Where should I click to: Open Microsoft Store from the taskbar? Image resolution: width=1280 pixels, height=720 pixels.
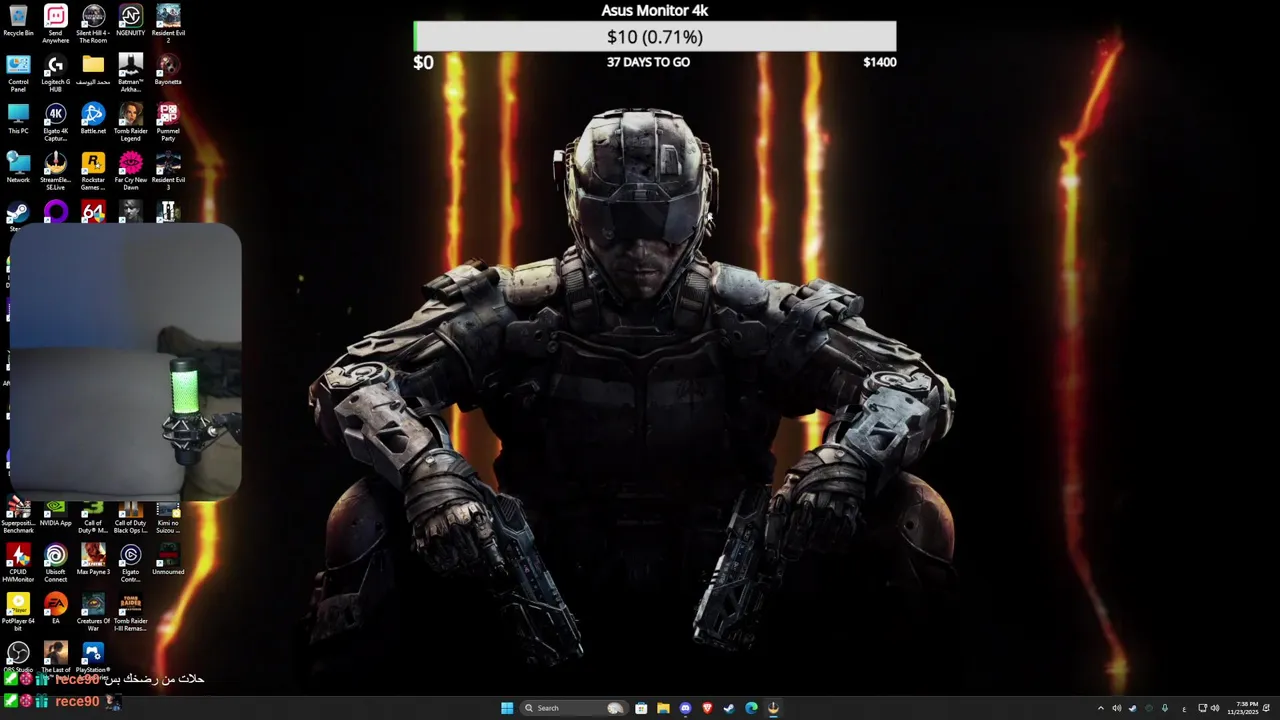(x=641, y=708)
